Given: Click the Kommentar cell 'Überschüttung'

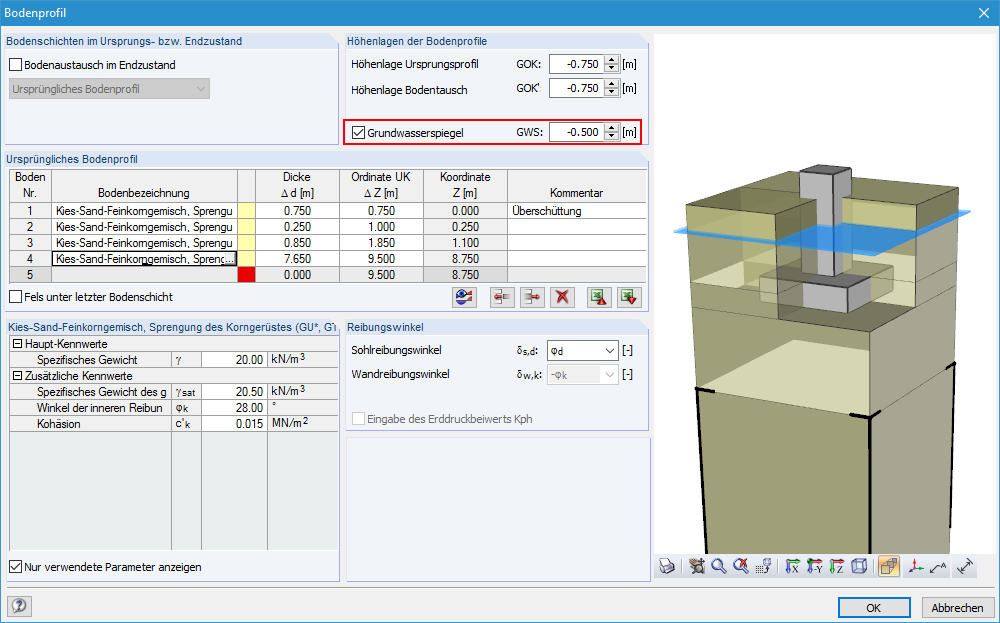Looking at the screenshot, I should (577, 211).
